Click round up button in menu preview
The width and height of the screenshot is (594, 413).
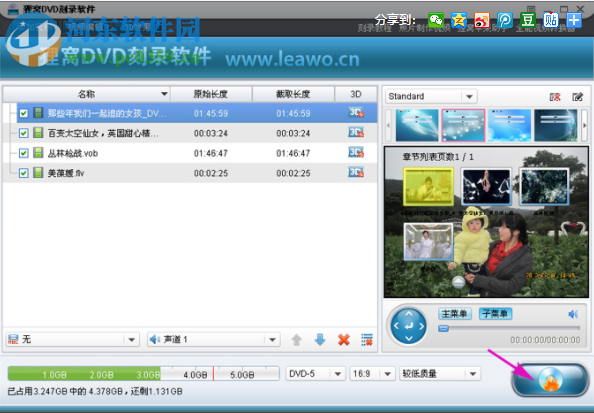[x=458, y=282]
